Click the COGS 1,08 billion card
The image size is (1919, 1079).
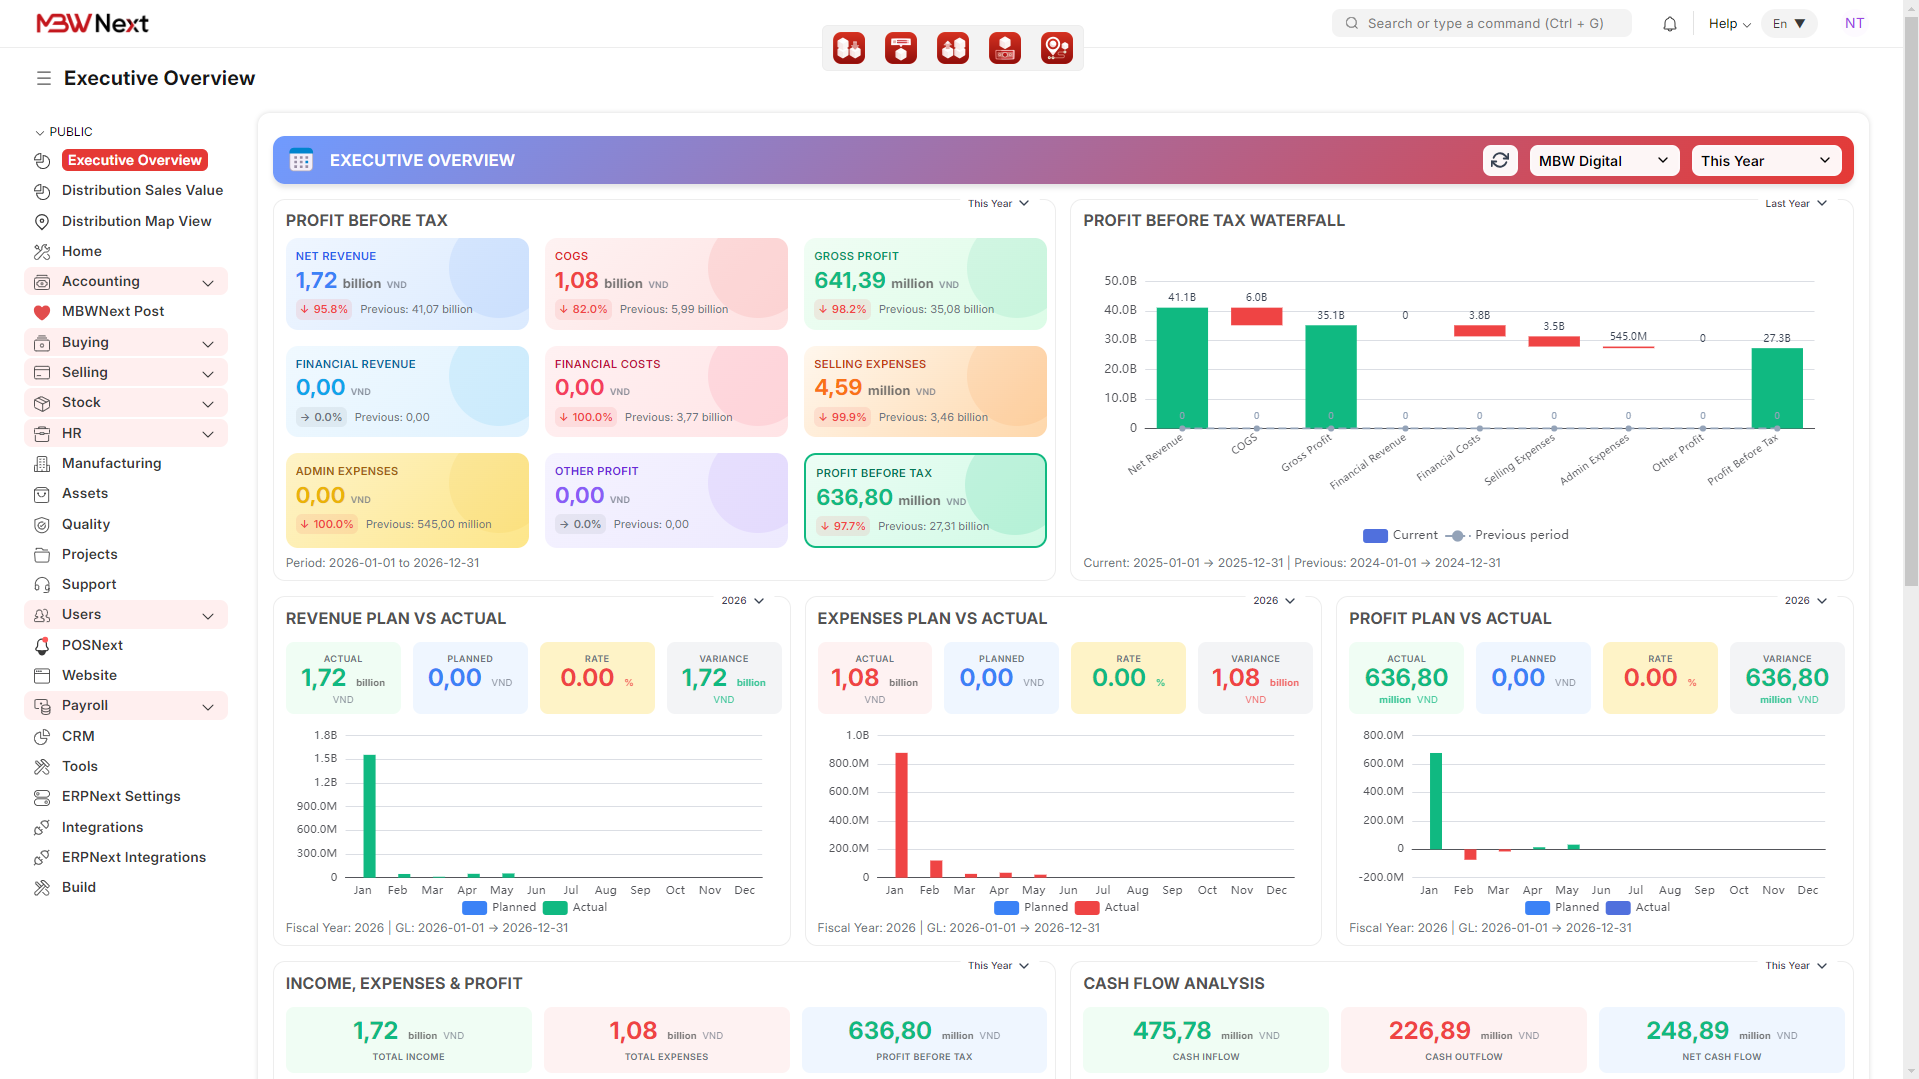666,284
